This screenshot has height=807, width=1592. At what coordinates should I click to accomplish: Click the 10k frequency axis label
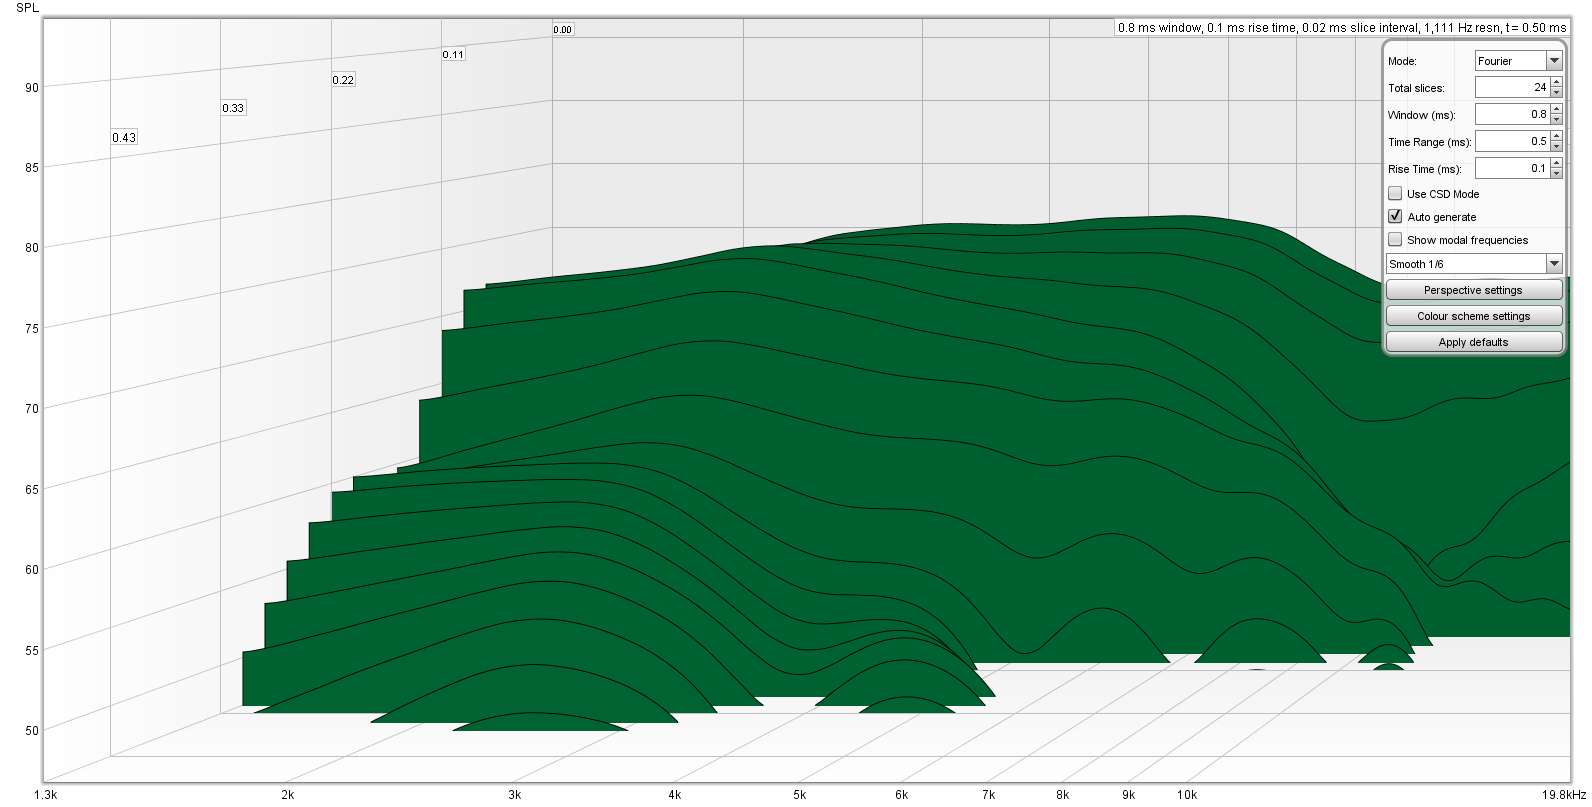pyautogui.click(x=1187, y=795)
